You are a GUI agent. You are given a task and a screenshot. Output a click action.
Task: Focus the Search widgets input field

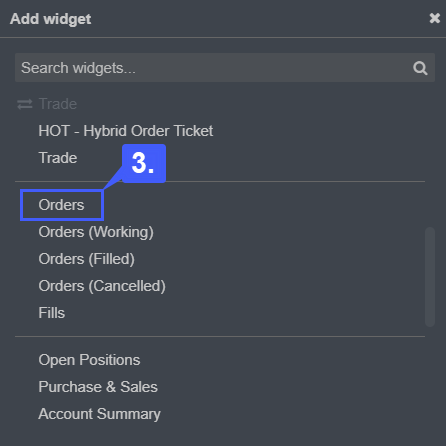coord(225,68)
